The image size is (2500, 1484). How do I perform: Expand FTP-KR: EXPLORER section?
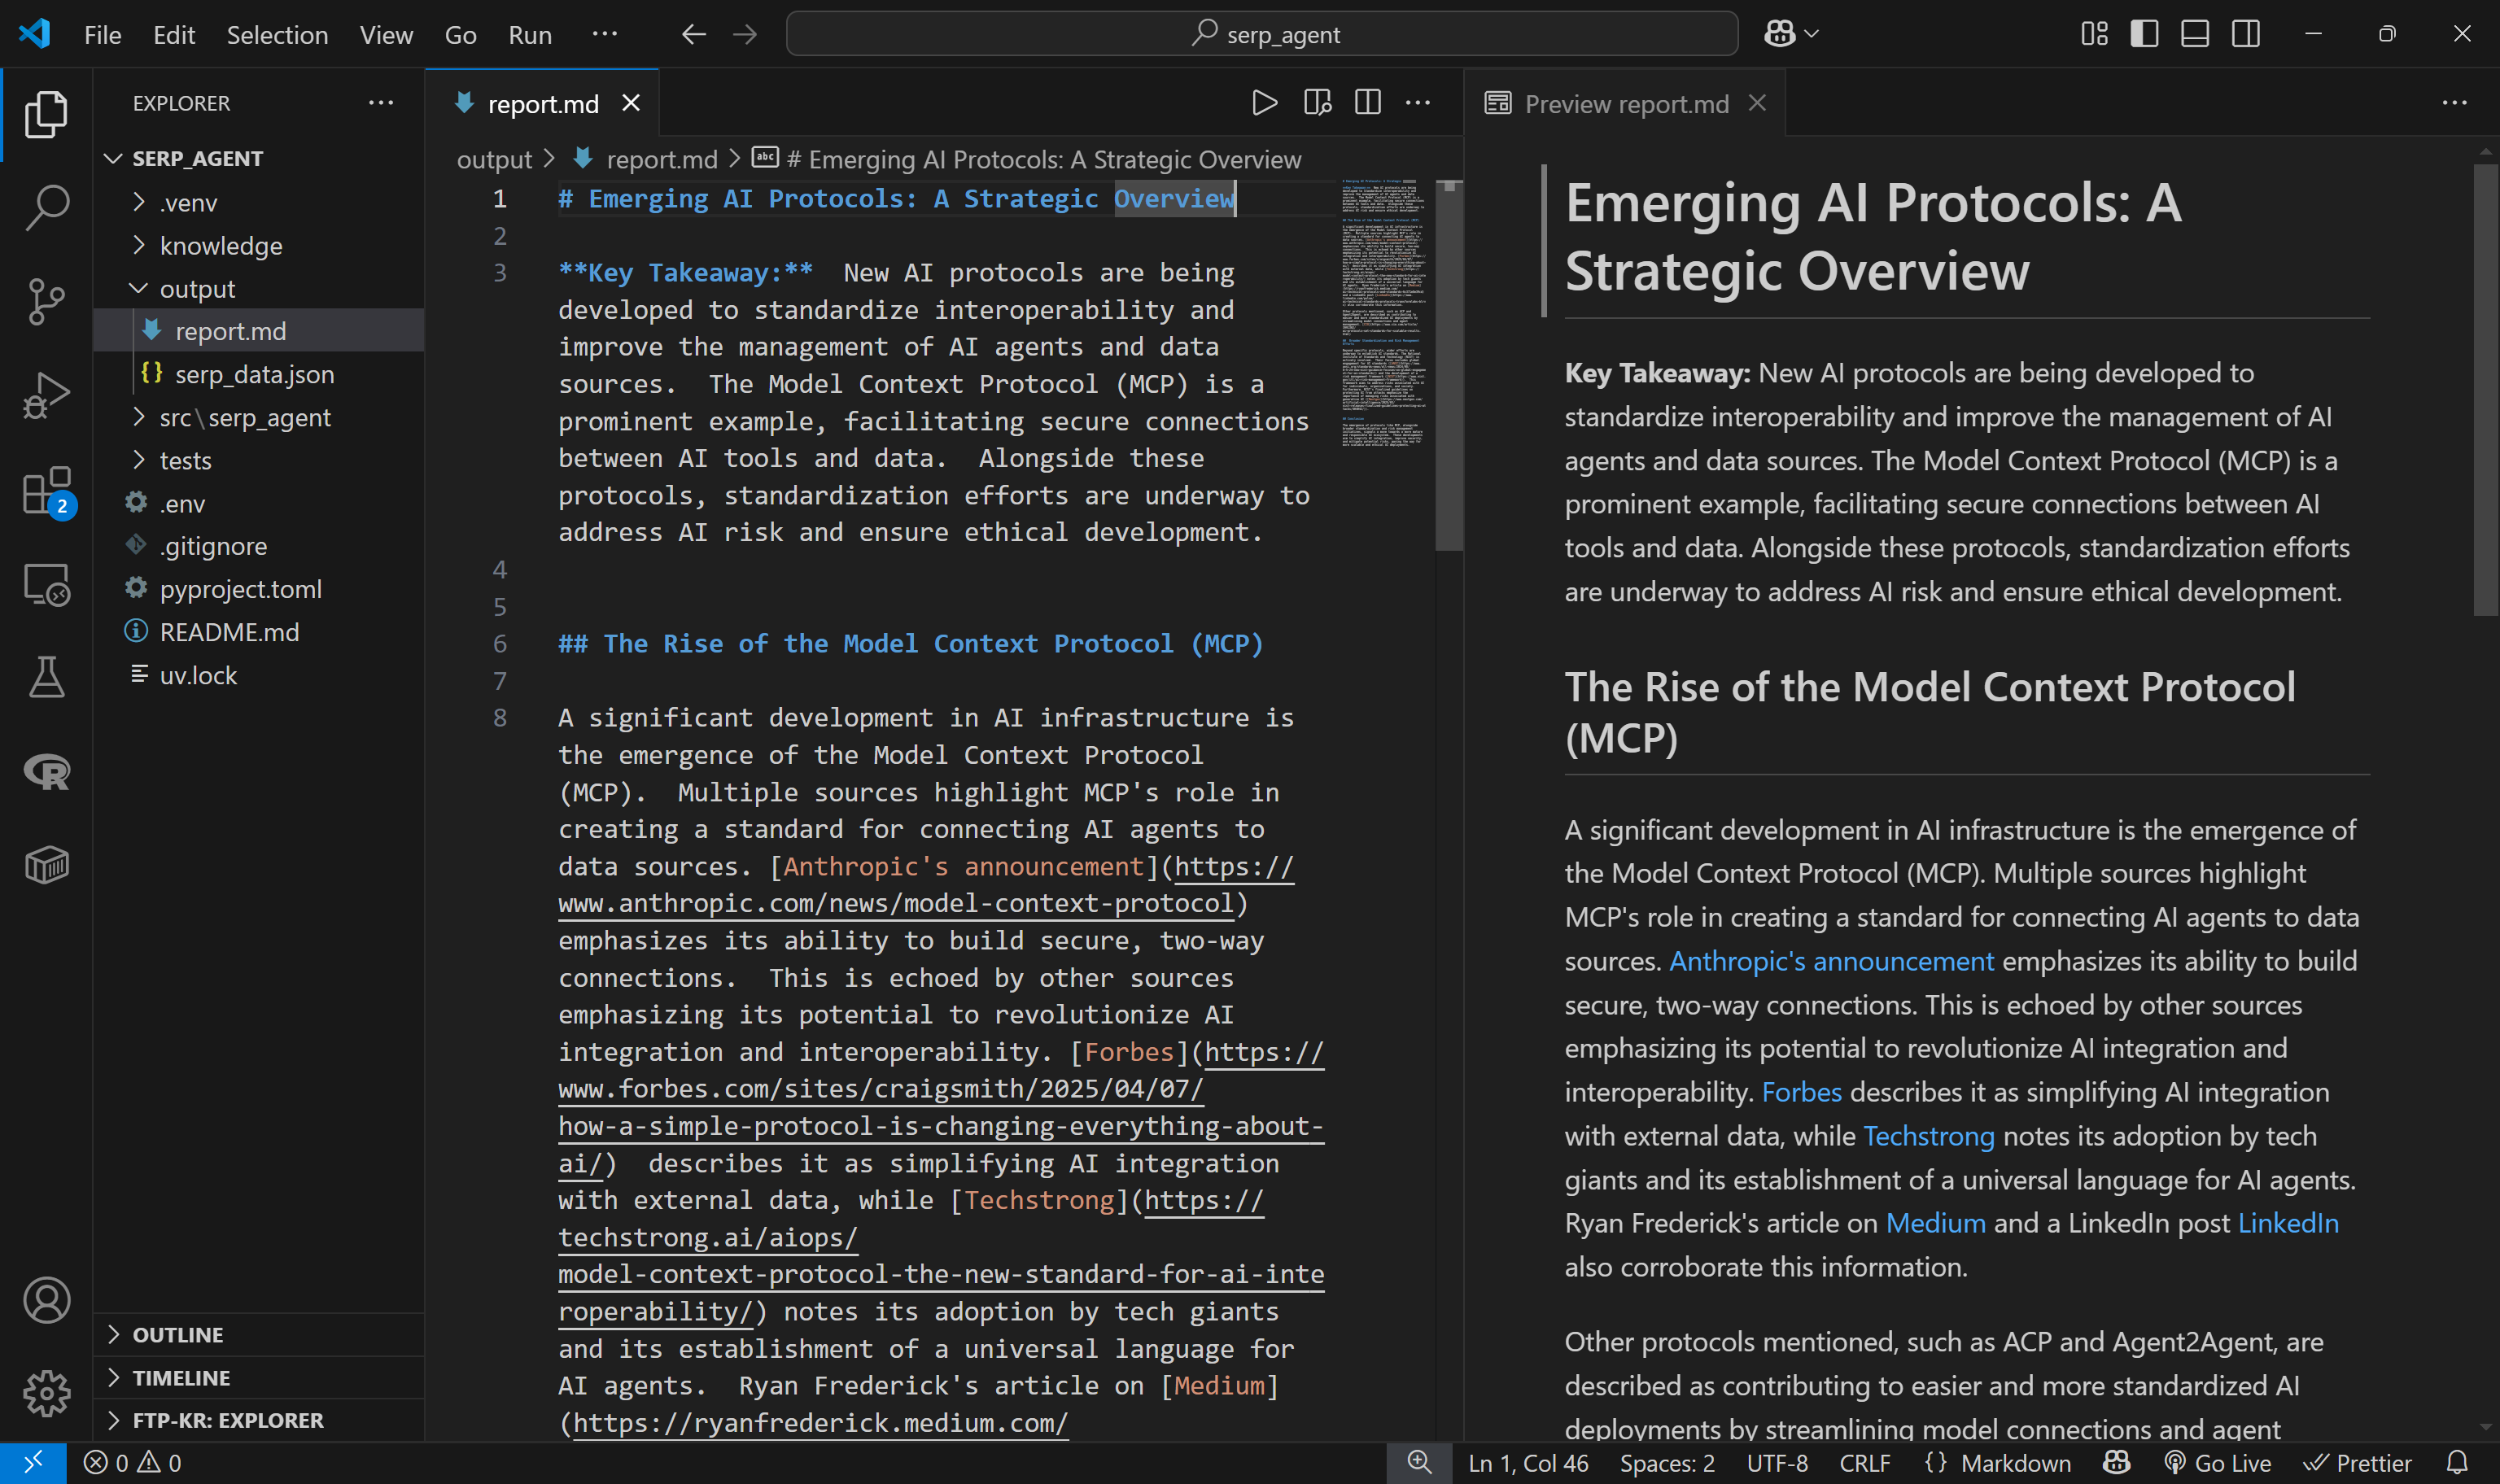[259, 1420]
